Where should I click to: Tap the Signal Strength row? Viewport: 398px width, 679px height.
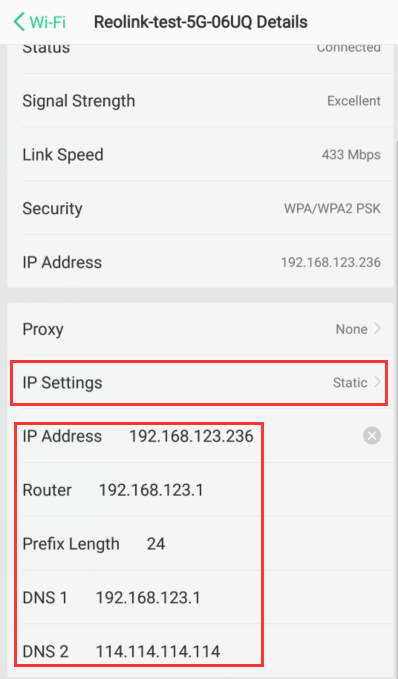coord(201,101)
